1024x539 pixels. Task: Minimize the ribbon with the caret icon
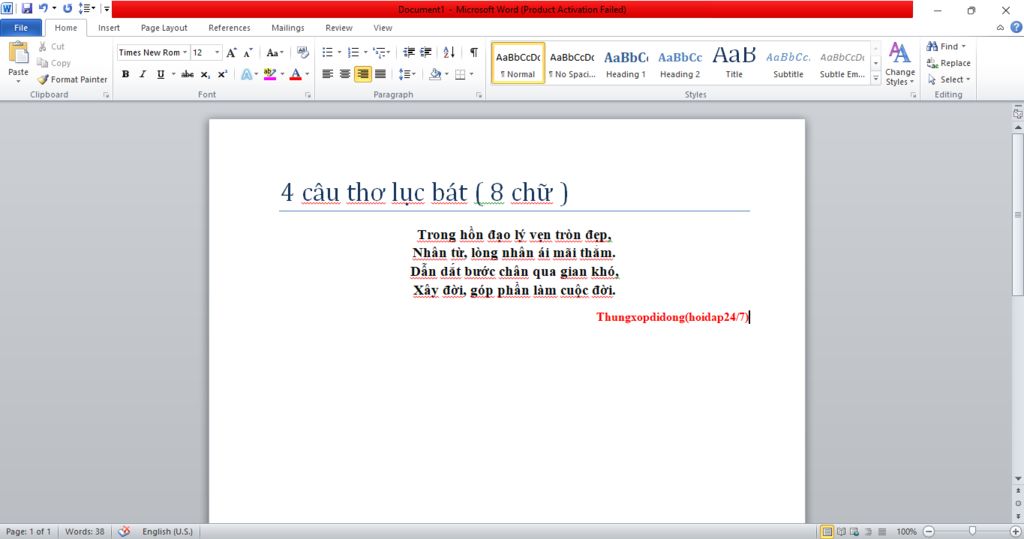coord(1000,27)
